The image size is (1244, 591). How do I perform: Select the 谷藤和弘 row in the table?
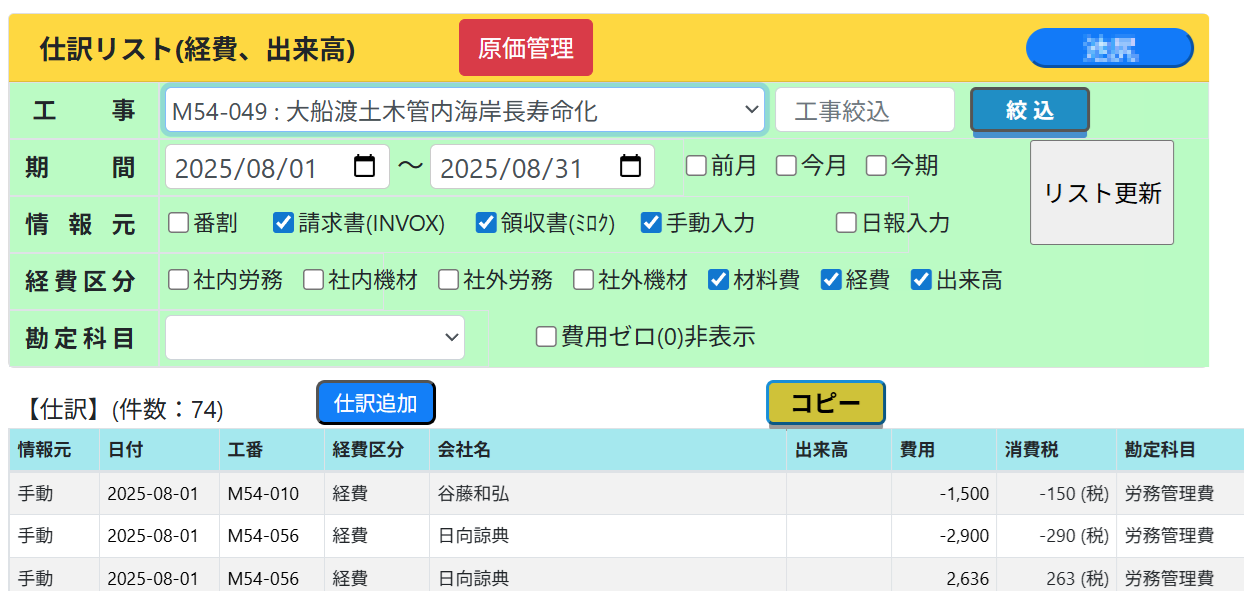click(474, 493)
